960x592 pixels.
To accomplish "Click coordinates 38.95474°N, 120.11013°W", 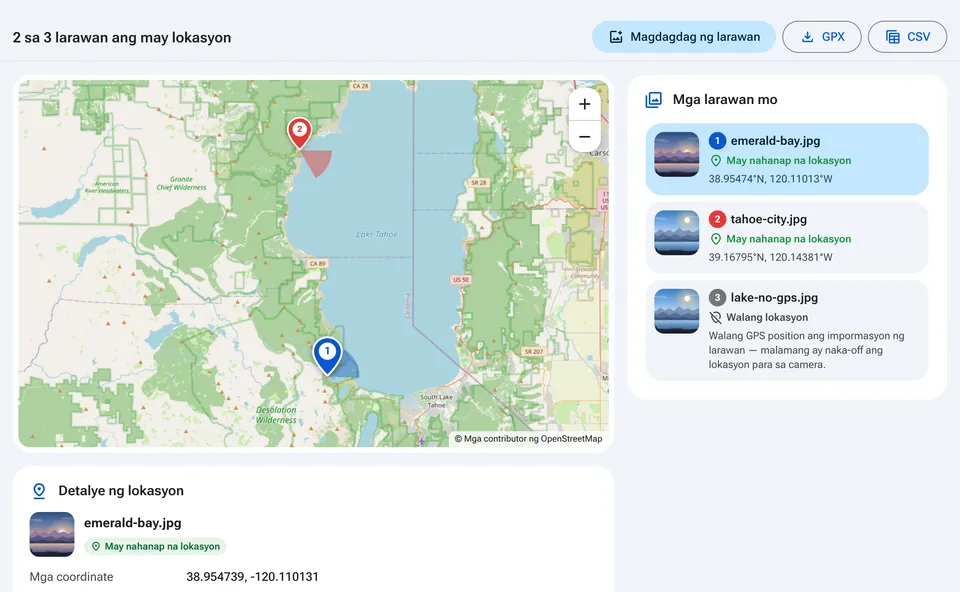I will coord(770,179).
